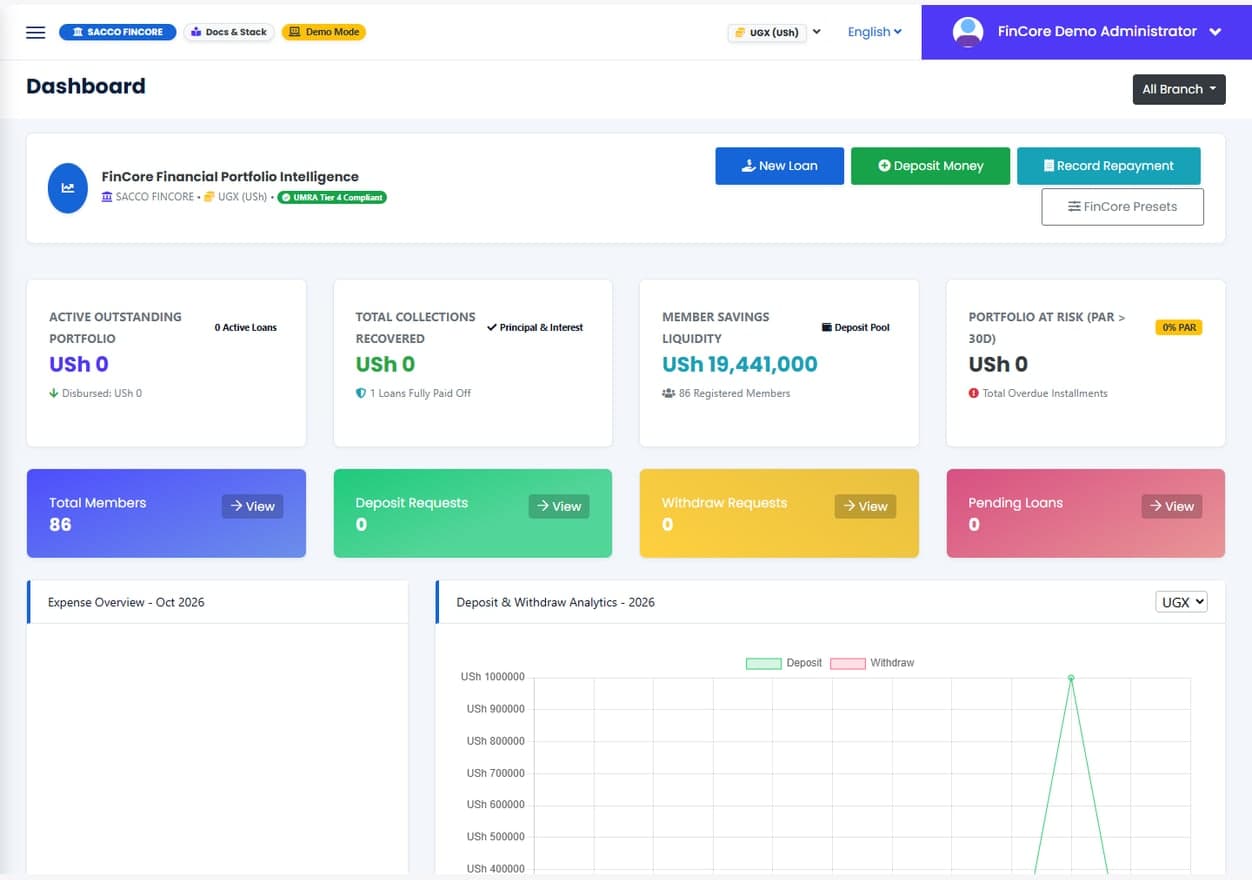Click the FinCore Financial Portfolio Intelligence title
The image size is (1252, 880).
pos(230,176)
